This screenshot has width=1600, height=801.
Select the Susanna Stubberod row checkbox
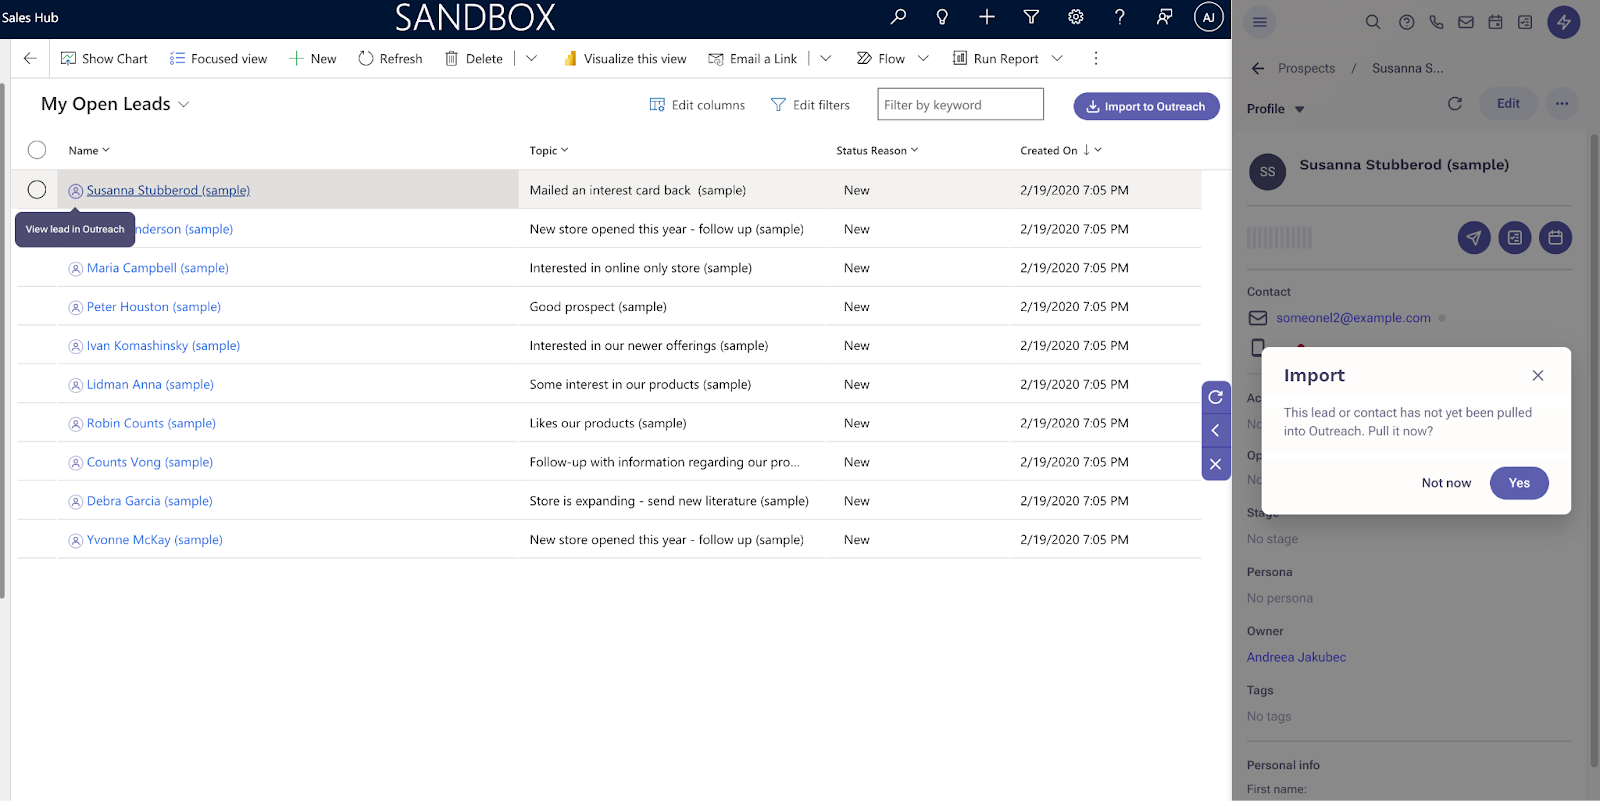click(37, 190)
